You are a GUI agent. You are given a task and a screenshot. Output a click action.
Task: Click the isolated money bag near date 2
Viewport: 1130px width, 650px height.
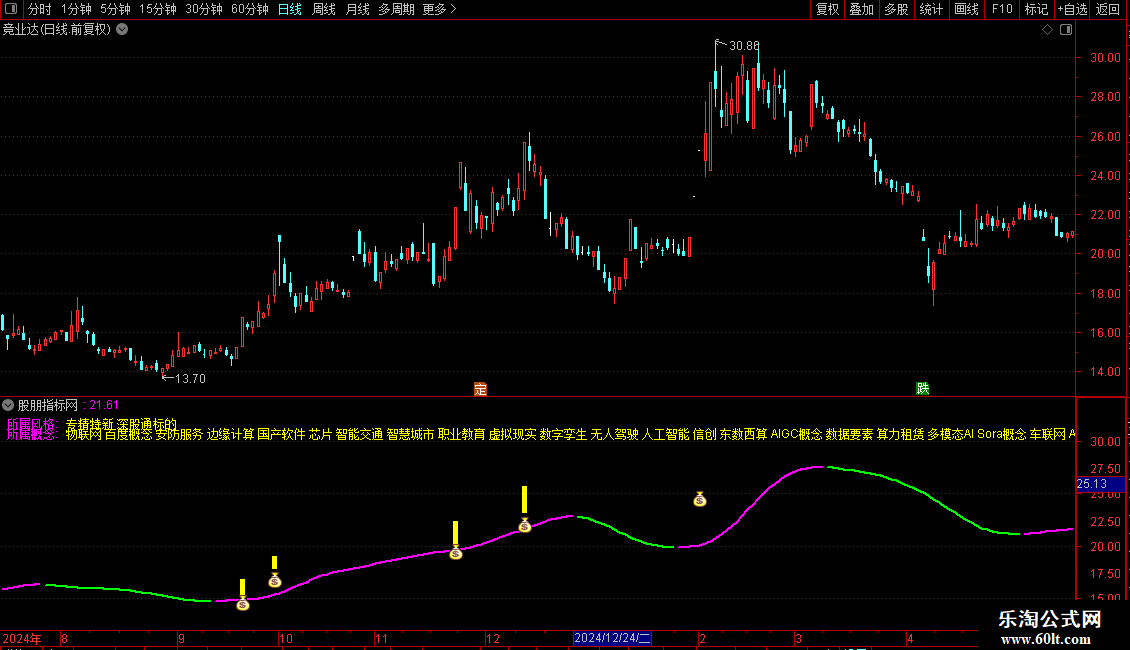[x=700, y=499]
